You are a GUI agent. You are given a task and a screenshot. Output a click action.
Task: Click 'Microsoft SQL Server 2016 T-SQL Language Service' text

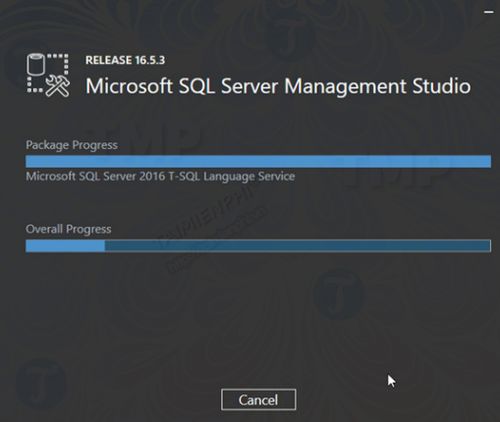pos(160,176)
